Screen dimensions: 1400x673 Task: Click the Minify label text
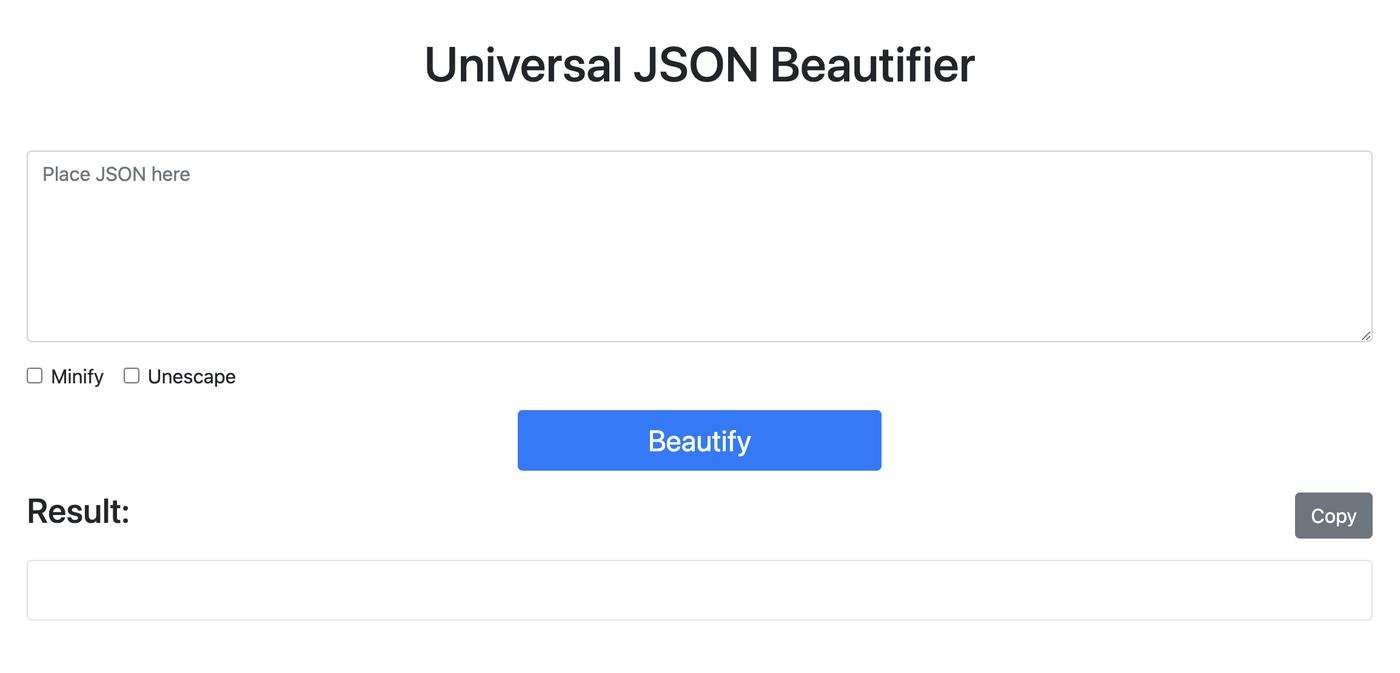(x=77, y=377)
